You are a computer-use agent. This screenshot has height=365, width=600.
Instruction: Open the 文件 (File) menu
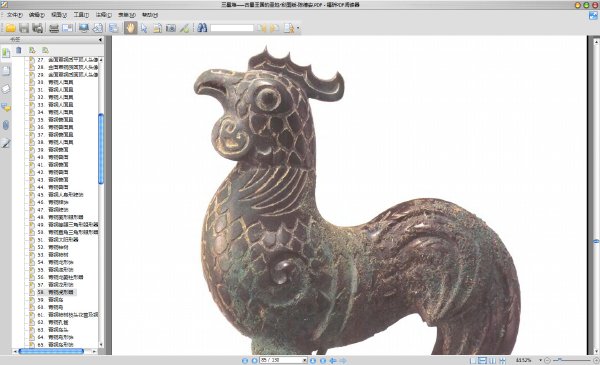tap(14, 15)
